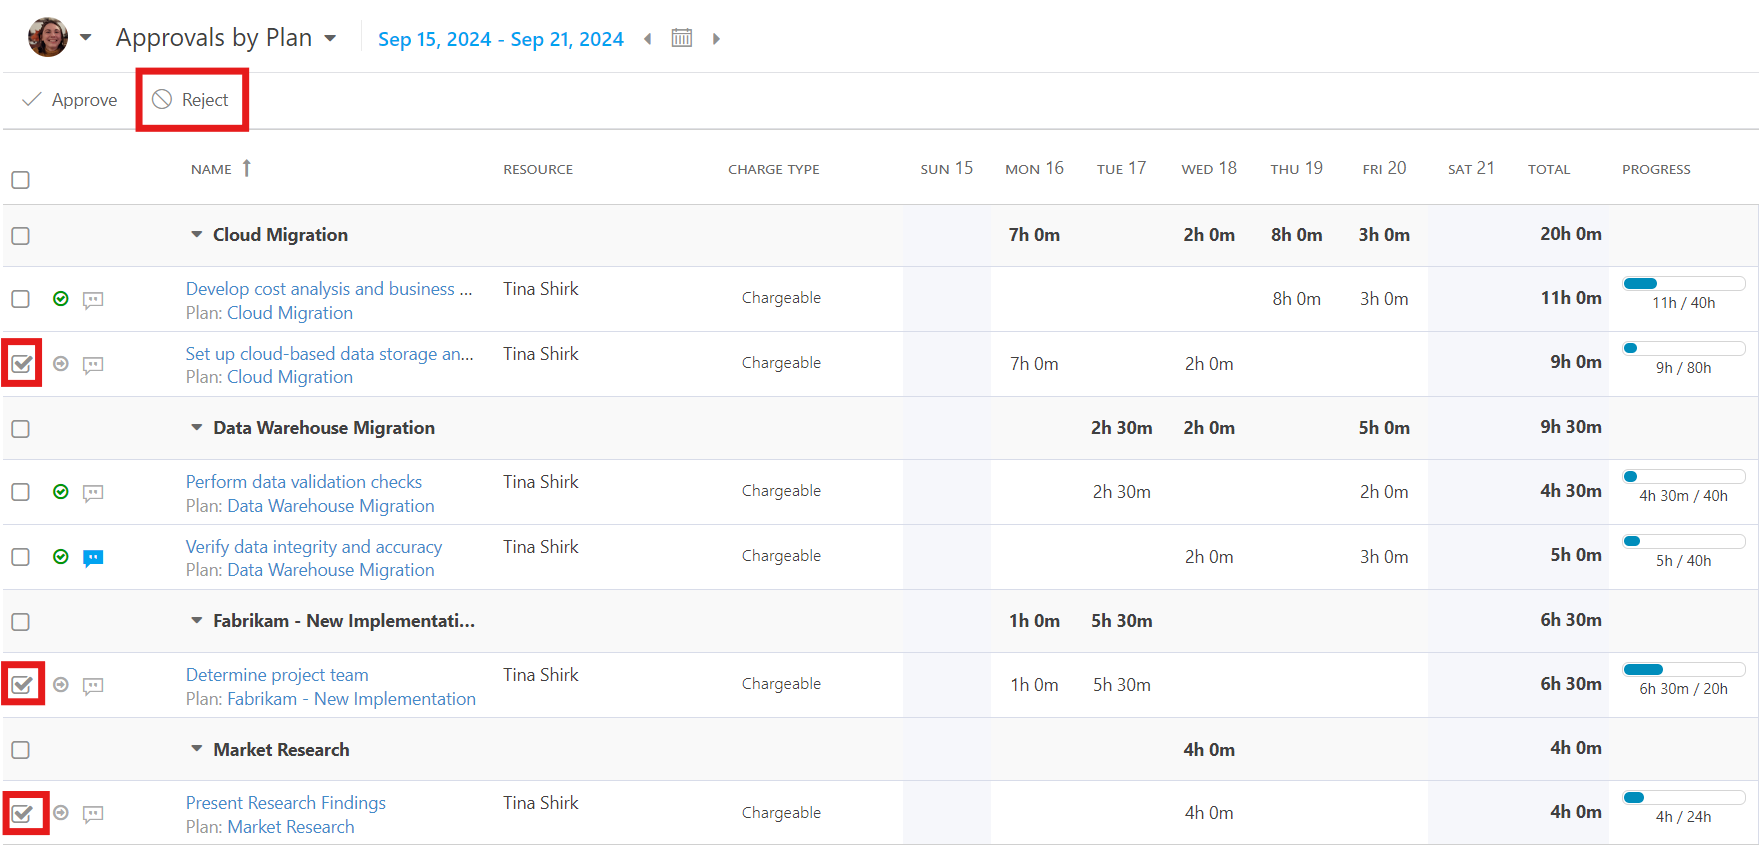Click Reject in the toolbar
The image size is (1759, 845).
click(191, 100)
